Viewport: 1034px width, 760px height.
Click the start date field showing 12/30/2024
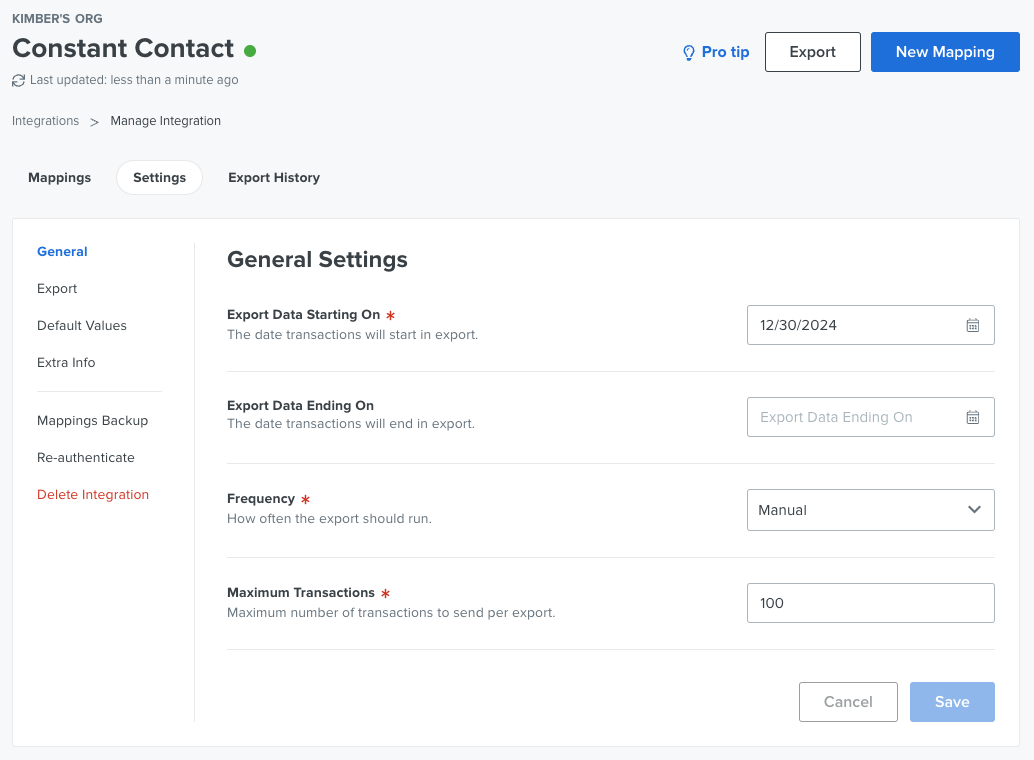pos(870,325)
